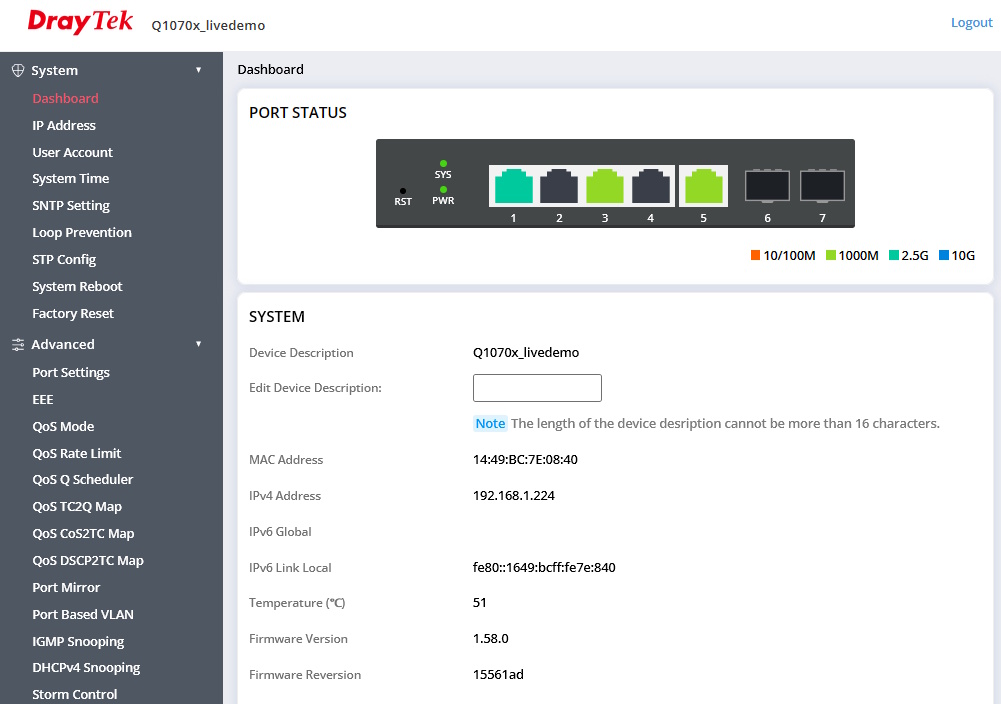Viewport: 1001px width, 704px height.
Task: Select SFP port 6 on the switch diagram
Action: click(767, 186)
